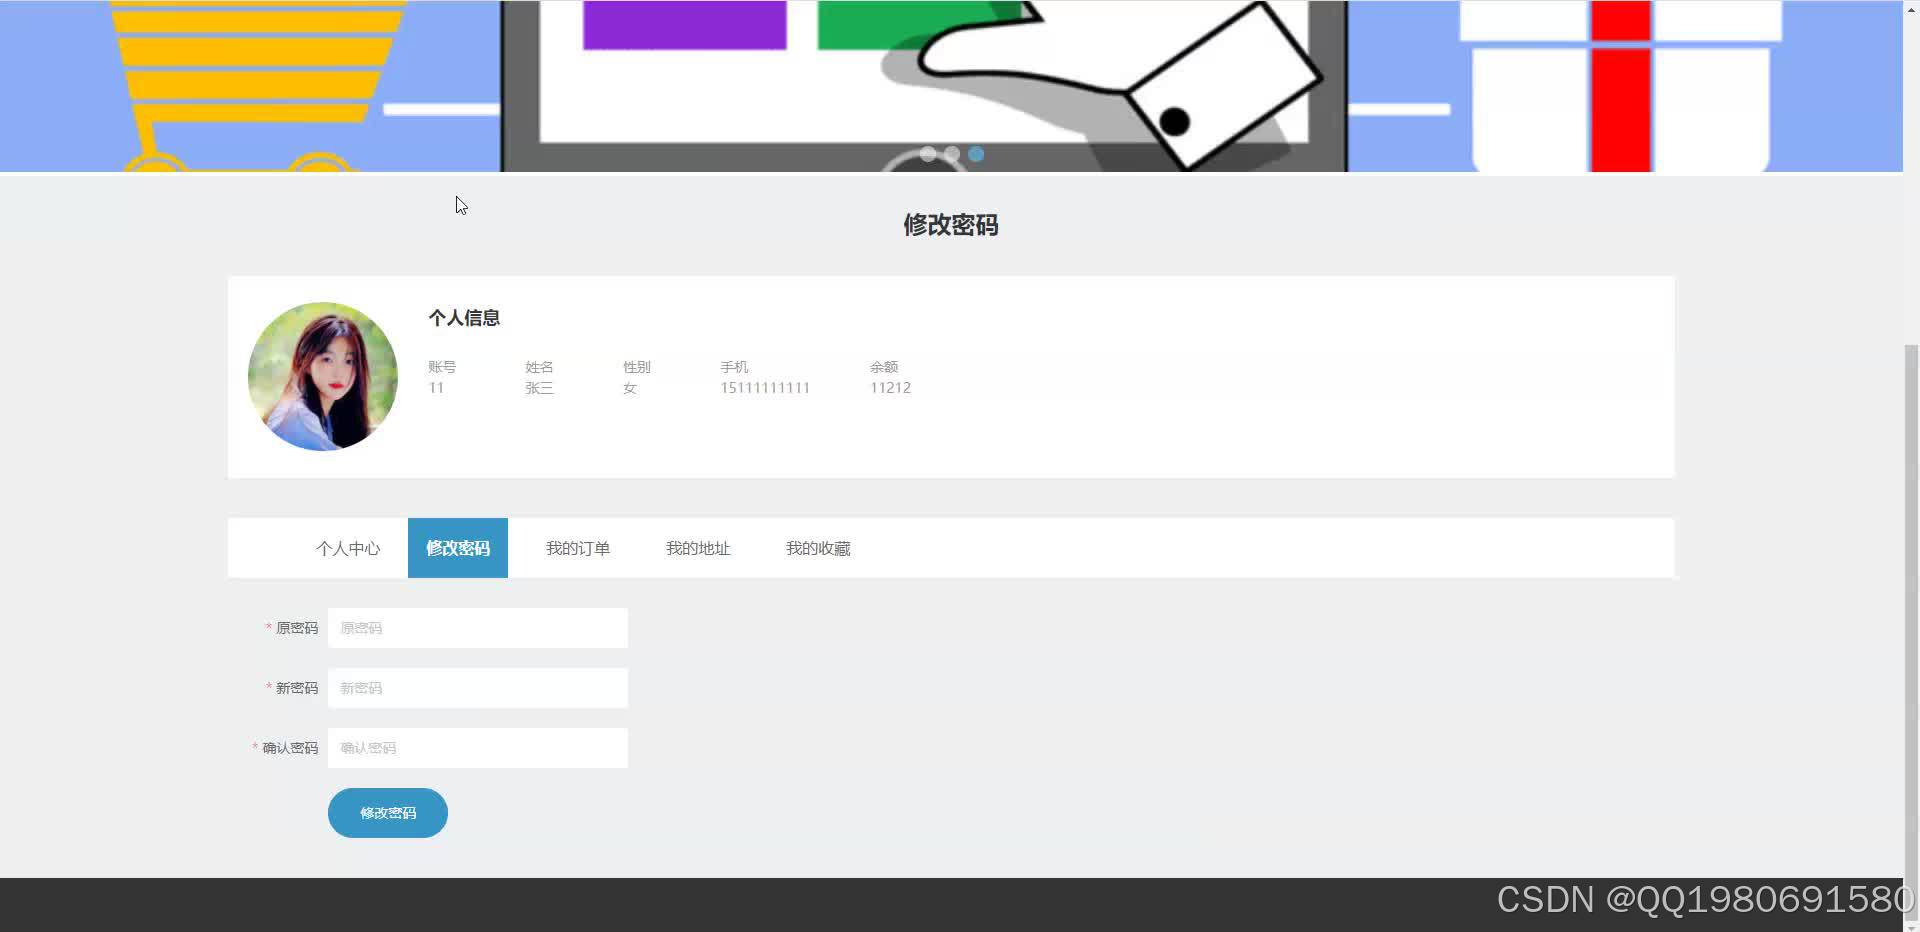Open the 我的收藏 tab
Image resolution: width=1920 pixels, height=932 pixels.
818,547
